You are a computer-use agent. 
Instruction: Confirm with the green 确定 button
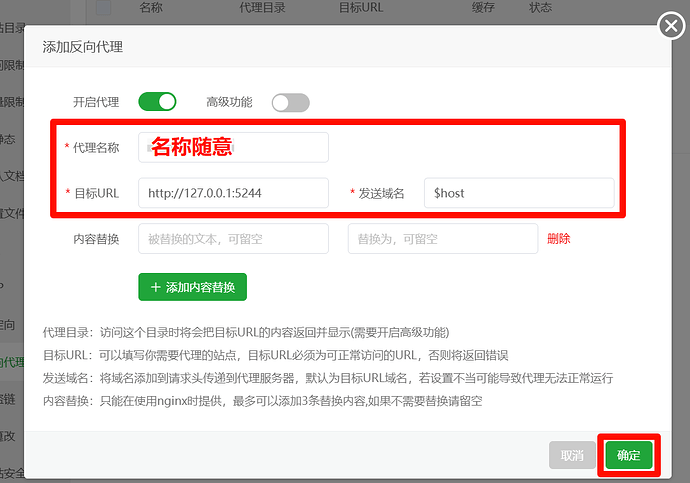pyautogui.click(x=628, y=455)
